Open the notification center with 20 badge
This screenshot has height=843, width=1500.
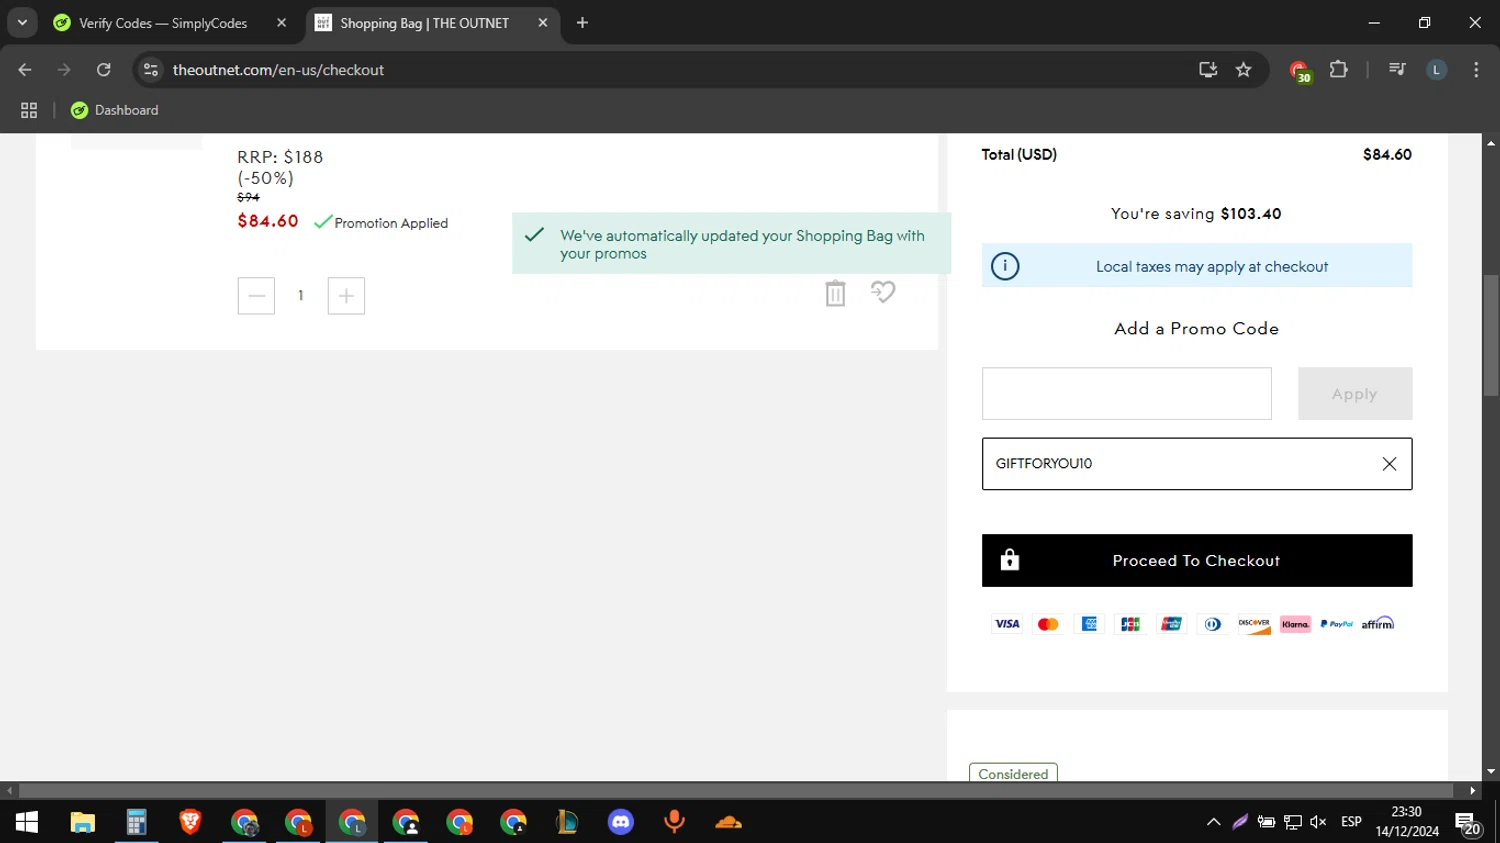[x=1468, y=823]
